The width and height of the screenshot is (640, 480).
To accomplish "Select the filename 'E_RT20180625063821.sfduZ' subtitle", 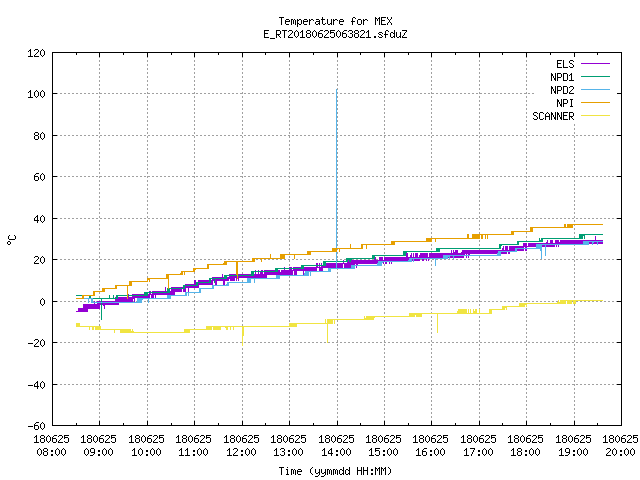I will click(335, 34).
